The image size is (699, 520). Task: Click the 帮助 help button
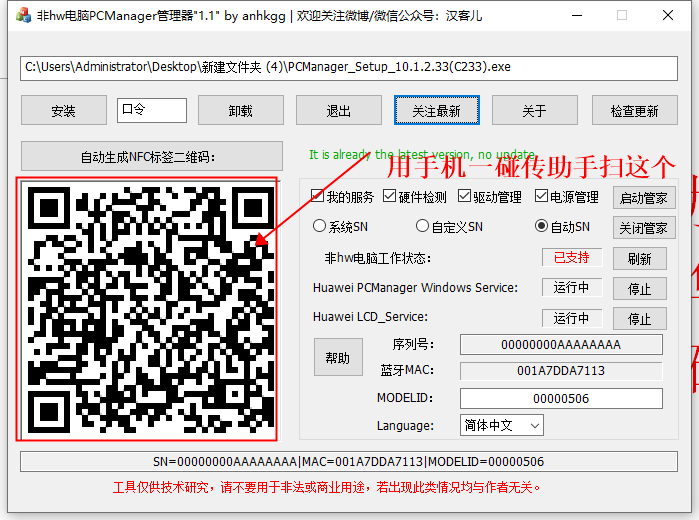pos(338,357)
